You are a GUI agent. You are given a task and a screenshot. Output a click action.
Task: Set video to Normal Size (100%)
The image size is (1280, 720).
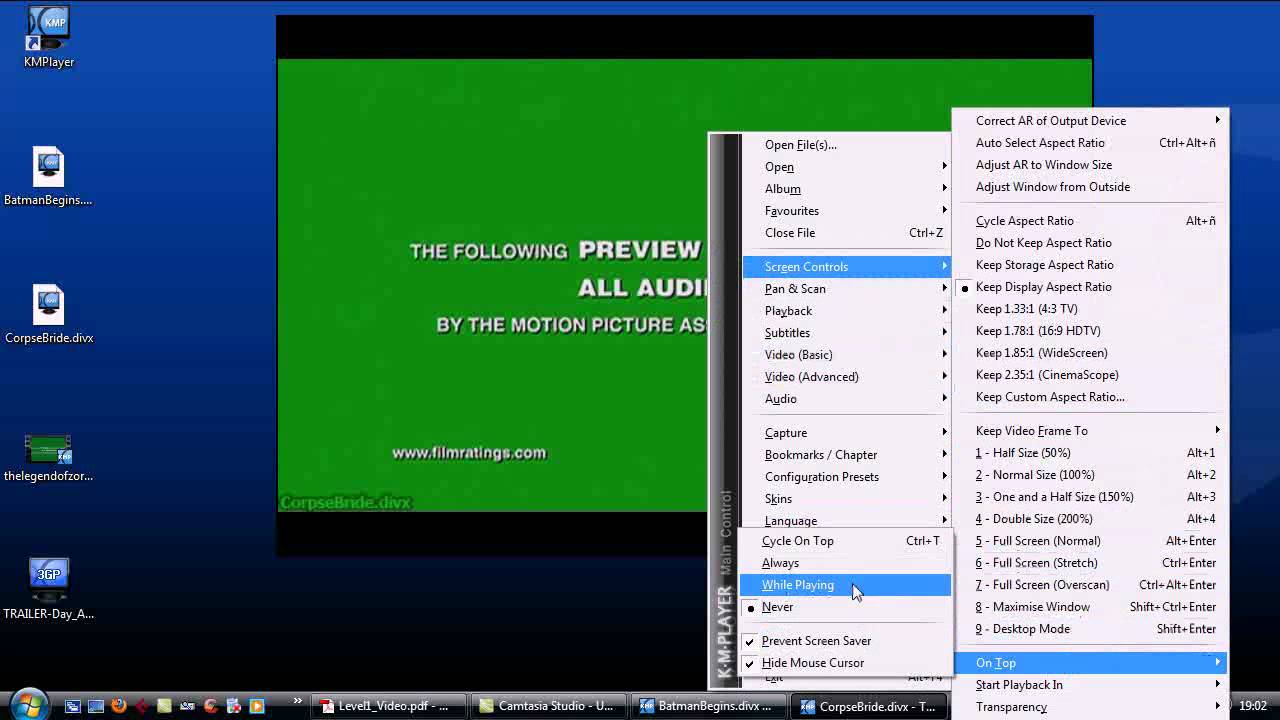[x=1090, y=475]
